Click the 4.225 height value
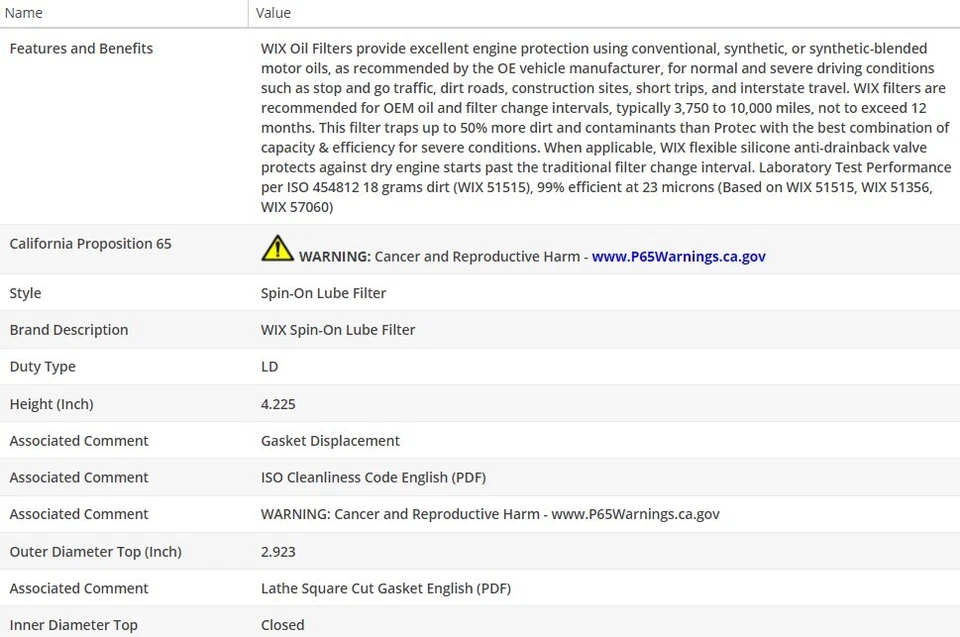This screenshot has width=960, height=637. [x=278, y=404]
